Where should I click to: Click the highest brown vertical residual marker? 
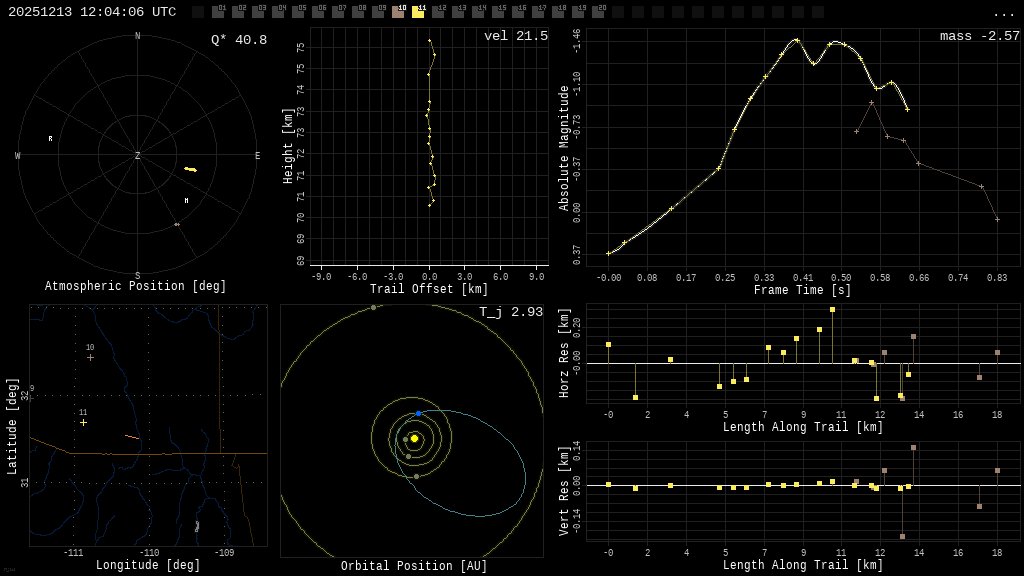tap(913, 447)
